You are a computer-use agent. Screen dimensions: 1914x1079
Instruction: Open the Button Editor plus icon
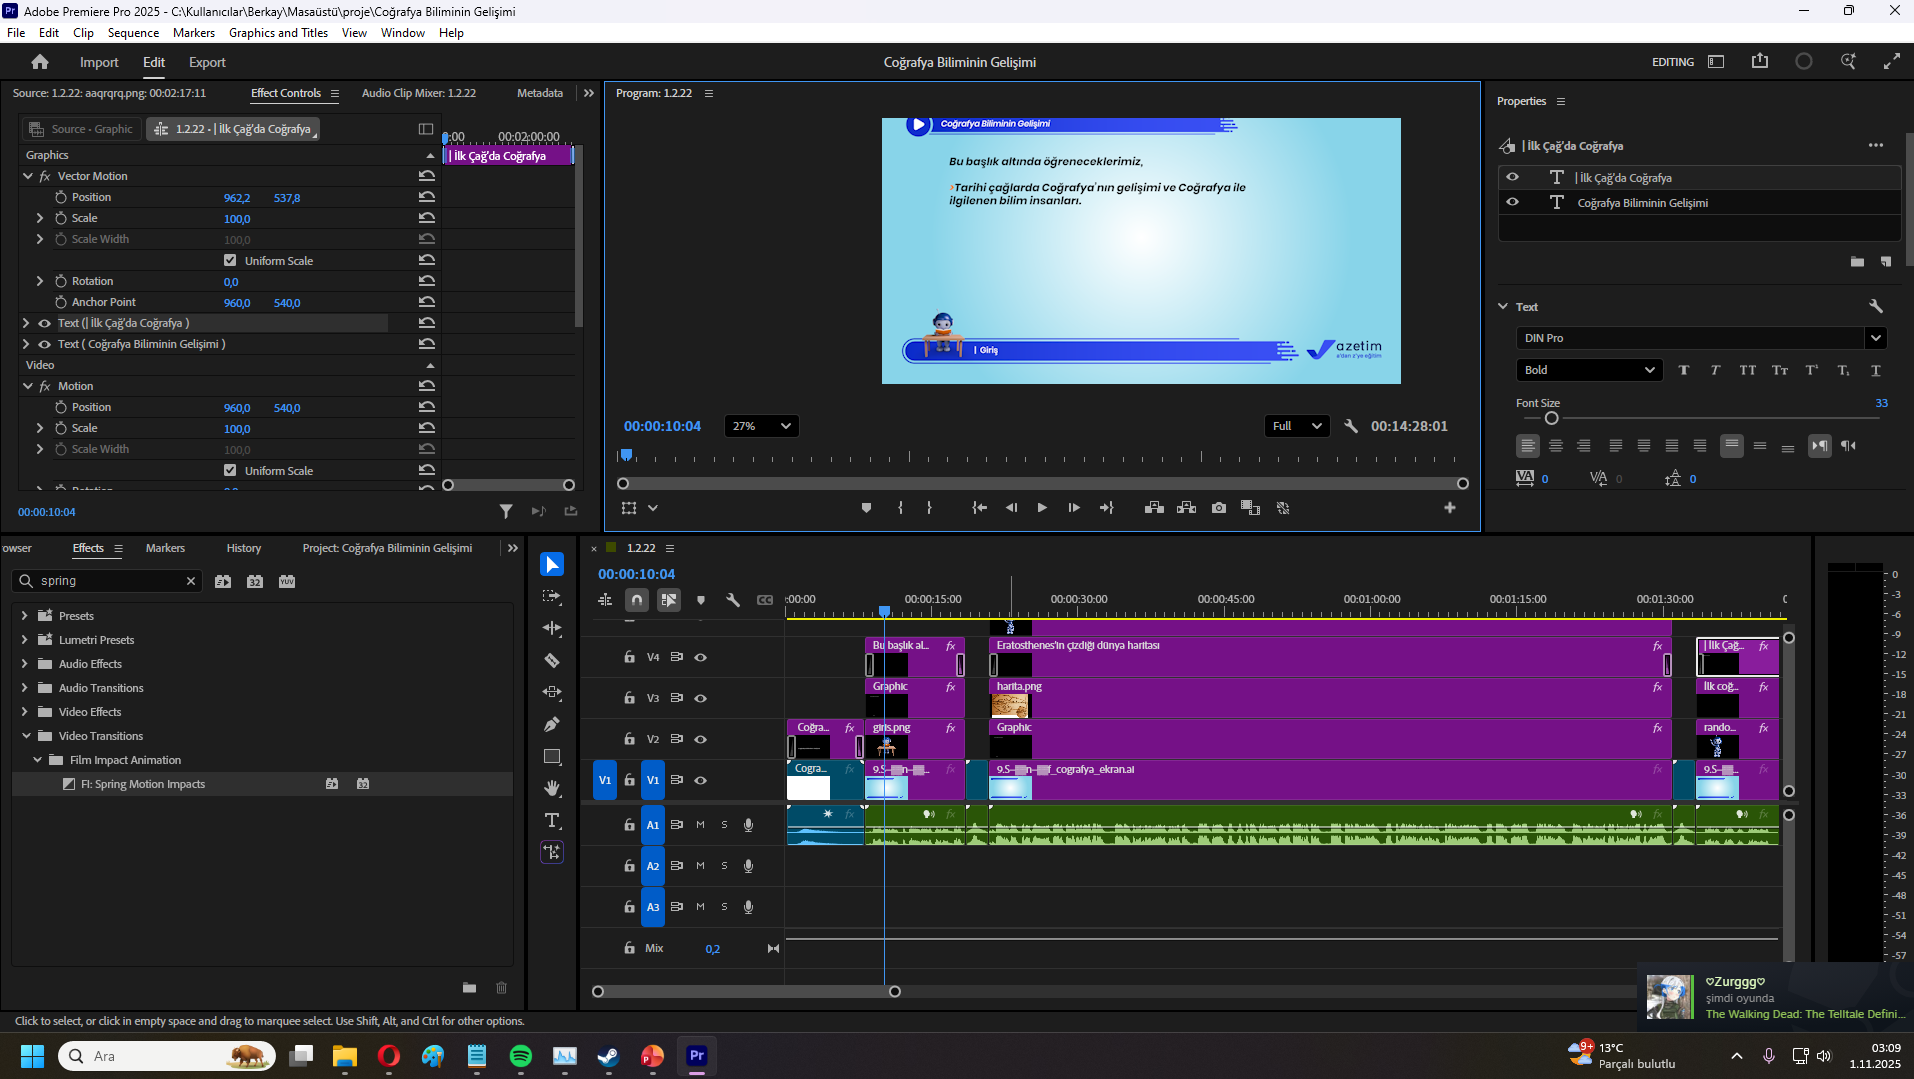(x=1450, y=508)
